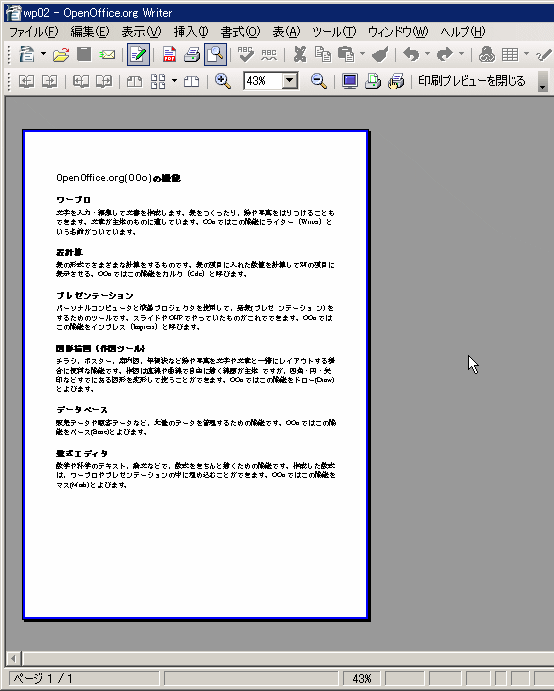Click the Zoom Out magnifier icon

[318, 81]
